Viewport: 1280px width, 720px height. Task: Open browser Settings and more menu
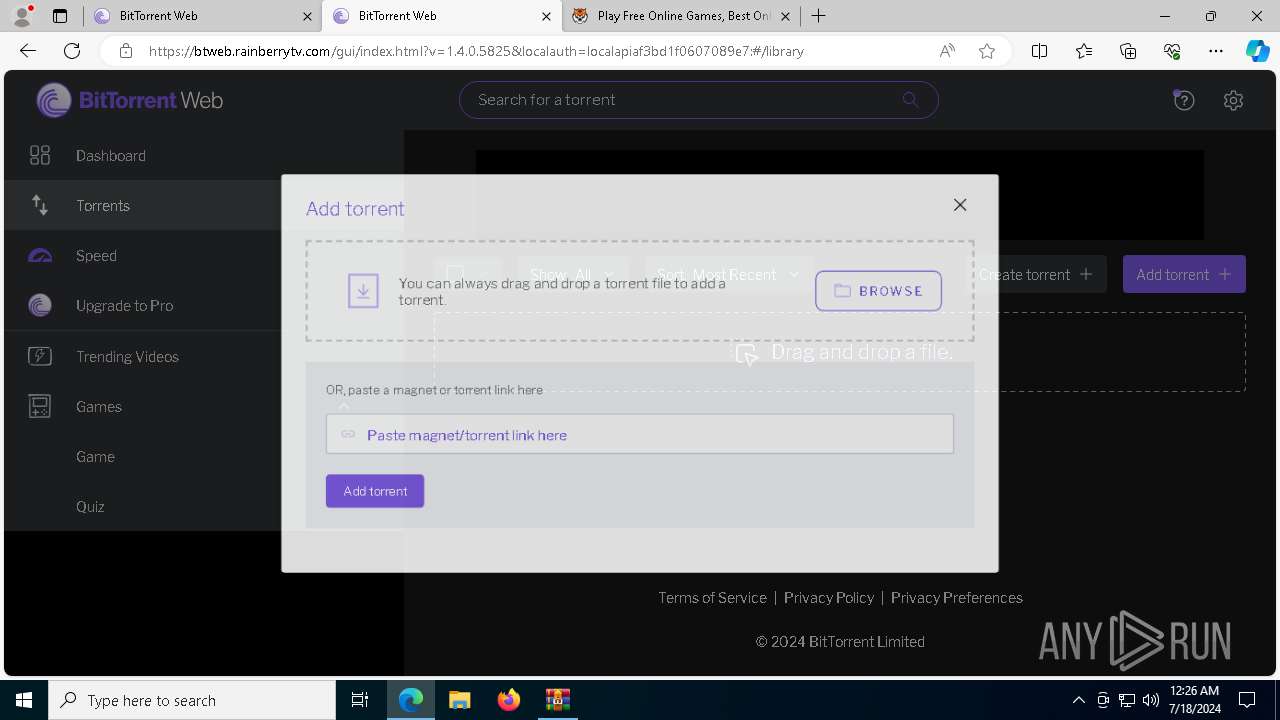1216,51
